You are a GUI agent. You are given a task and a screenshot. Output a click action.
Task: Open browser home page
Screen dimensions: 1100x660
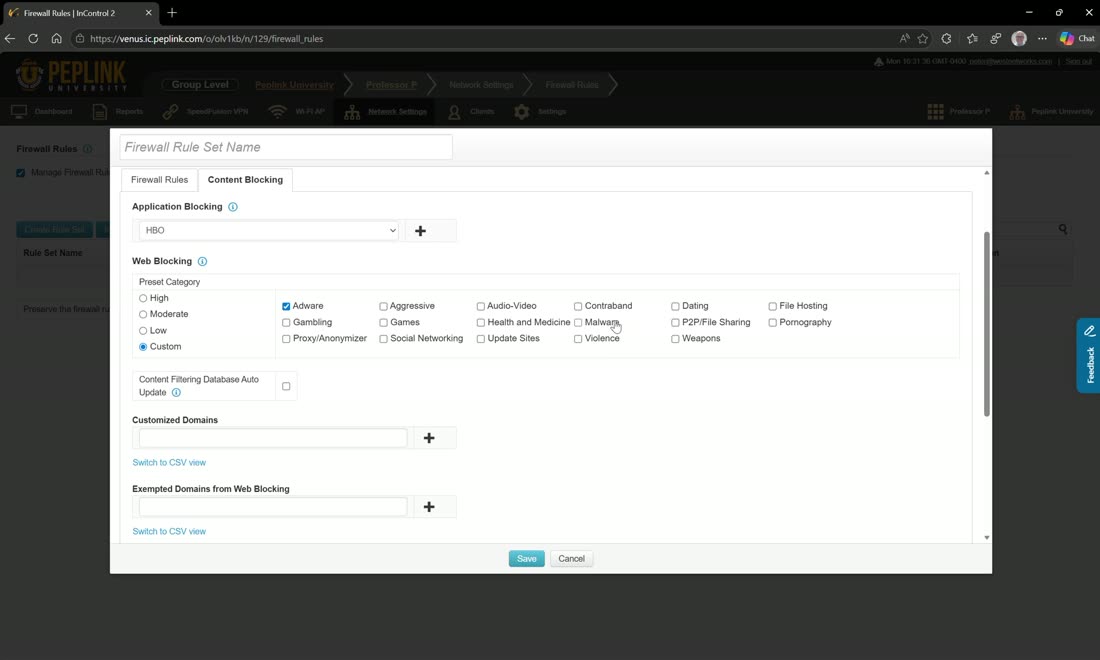pyautogui.click(x=56, y=39)
